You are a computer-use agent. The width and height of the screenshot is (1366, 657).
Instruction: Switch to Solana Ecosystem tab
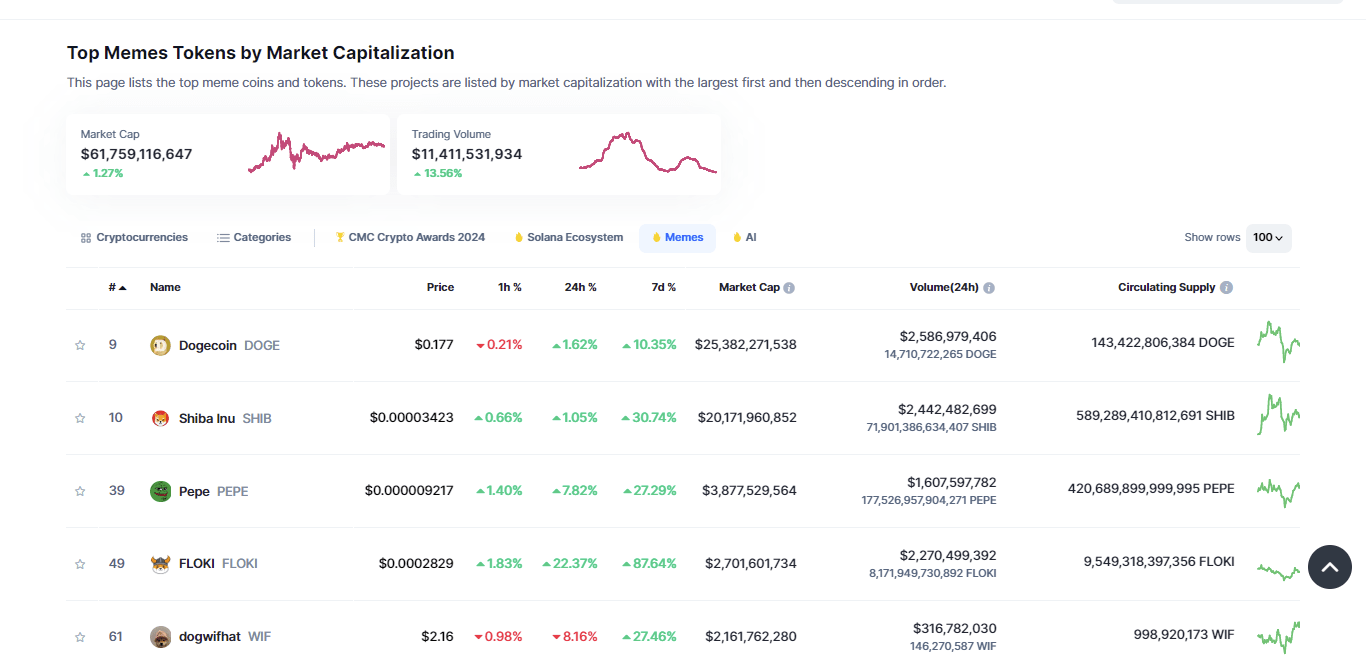(569, 238)
